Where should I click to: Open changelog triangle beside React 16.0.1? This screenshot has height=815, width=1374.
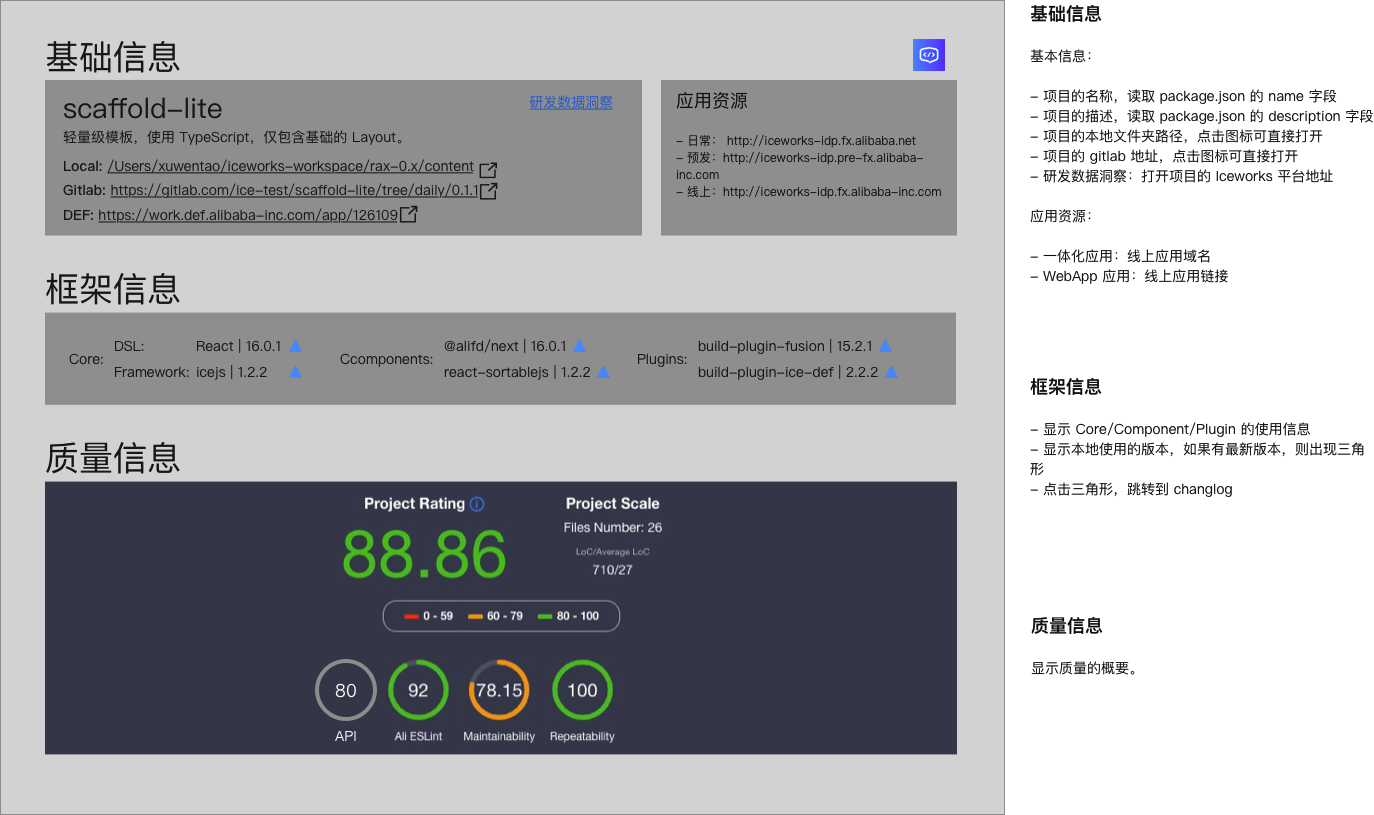coord(293,345)
